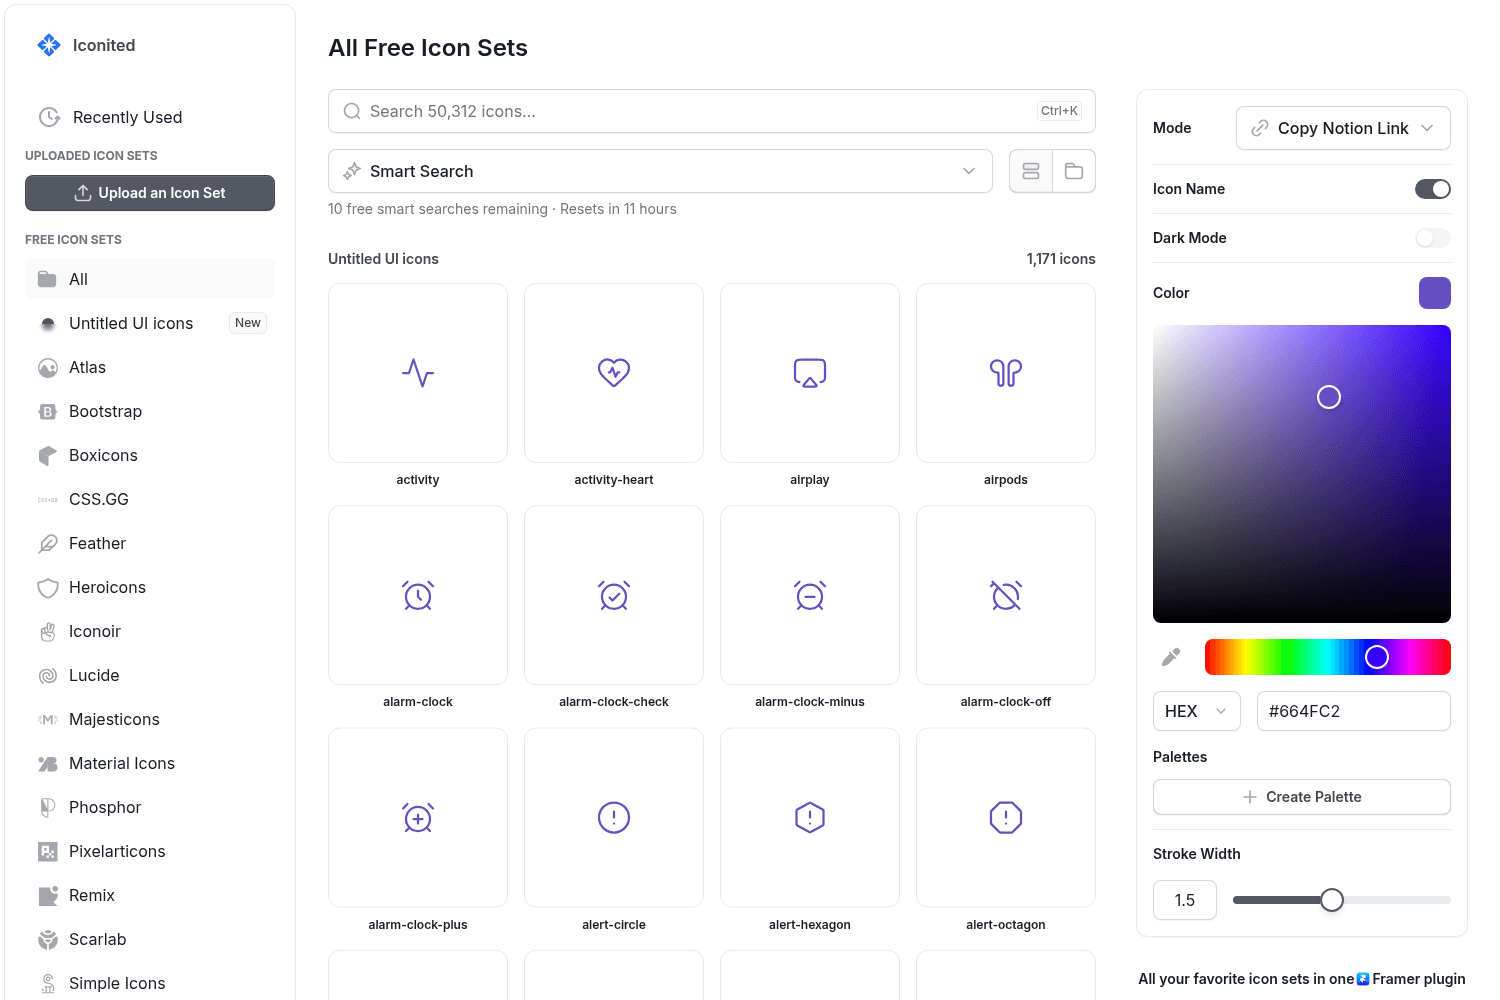The height and width of the screenshot is (1000, 1500).
Task: Pick the airpods icon
Action: (1006, 373)
